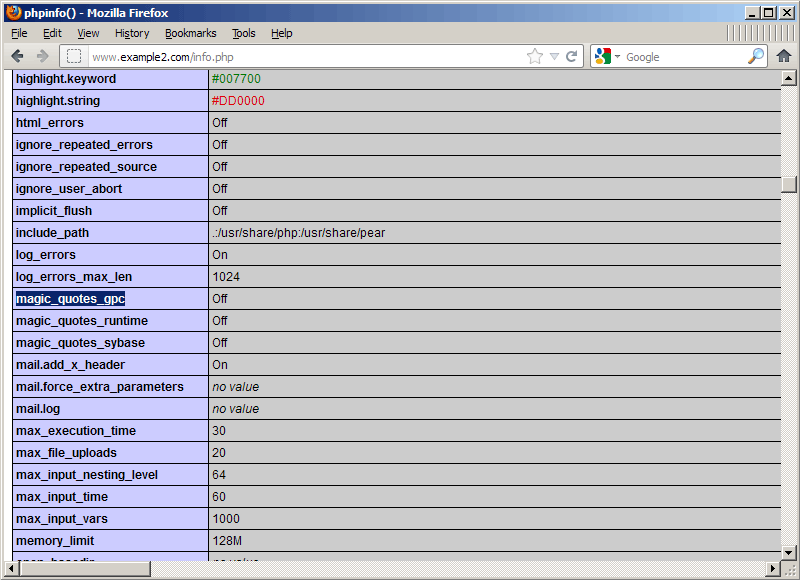The image size is (800, 580).
Task: Click the horizontal scrollbar right arrow
Action: tap(773, 568)
